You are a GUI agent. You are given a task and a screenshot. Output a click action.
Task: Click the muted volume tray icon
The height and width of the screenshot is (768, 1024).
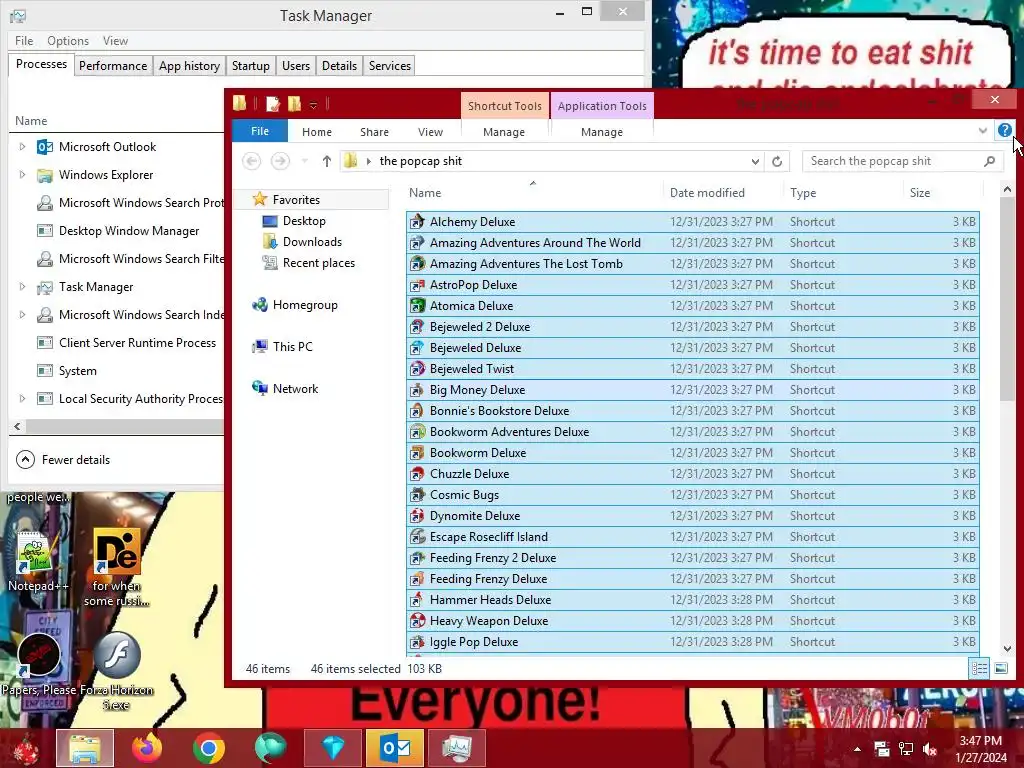click(929, 749)
